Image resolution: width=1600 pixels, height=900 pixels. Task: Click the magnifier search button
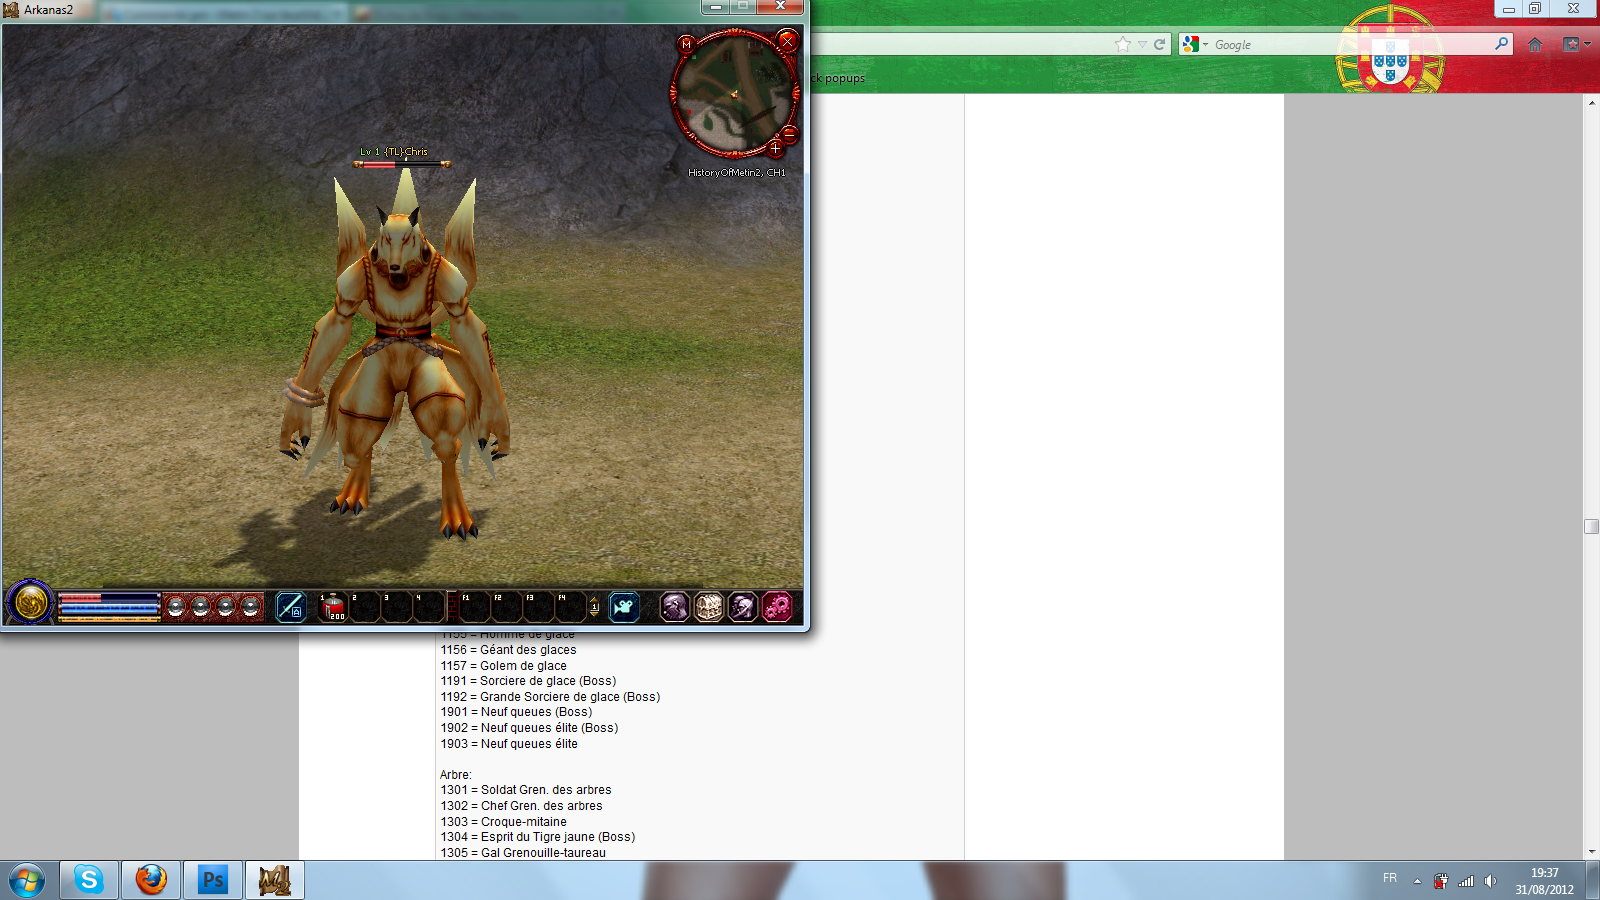pyautogui.click(x=1501, y=44)
